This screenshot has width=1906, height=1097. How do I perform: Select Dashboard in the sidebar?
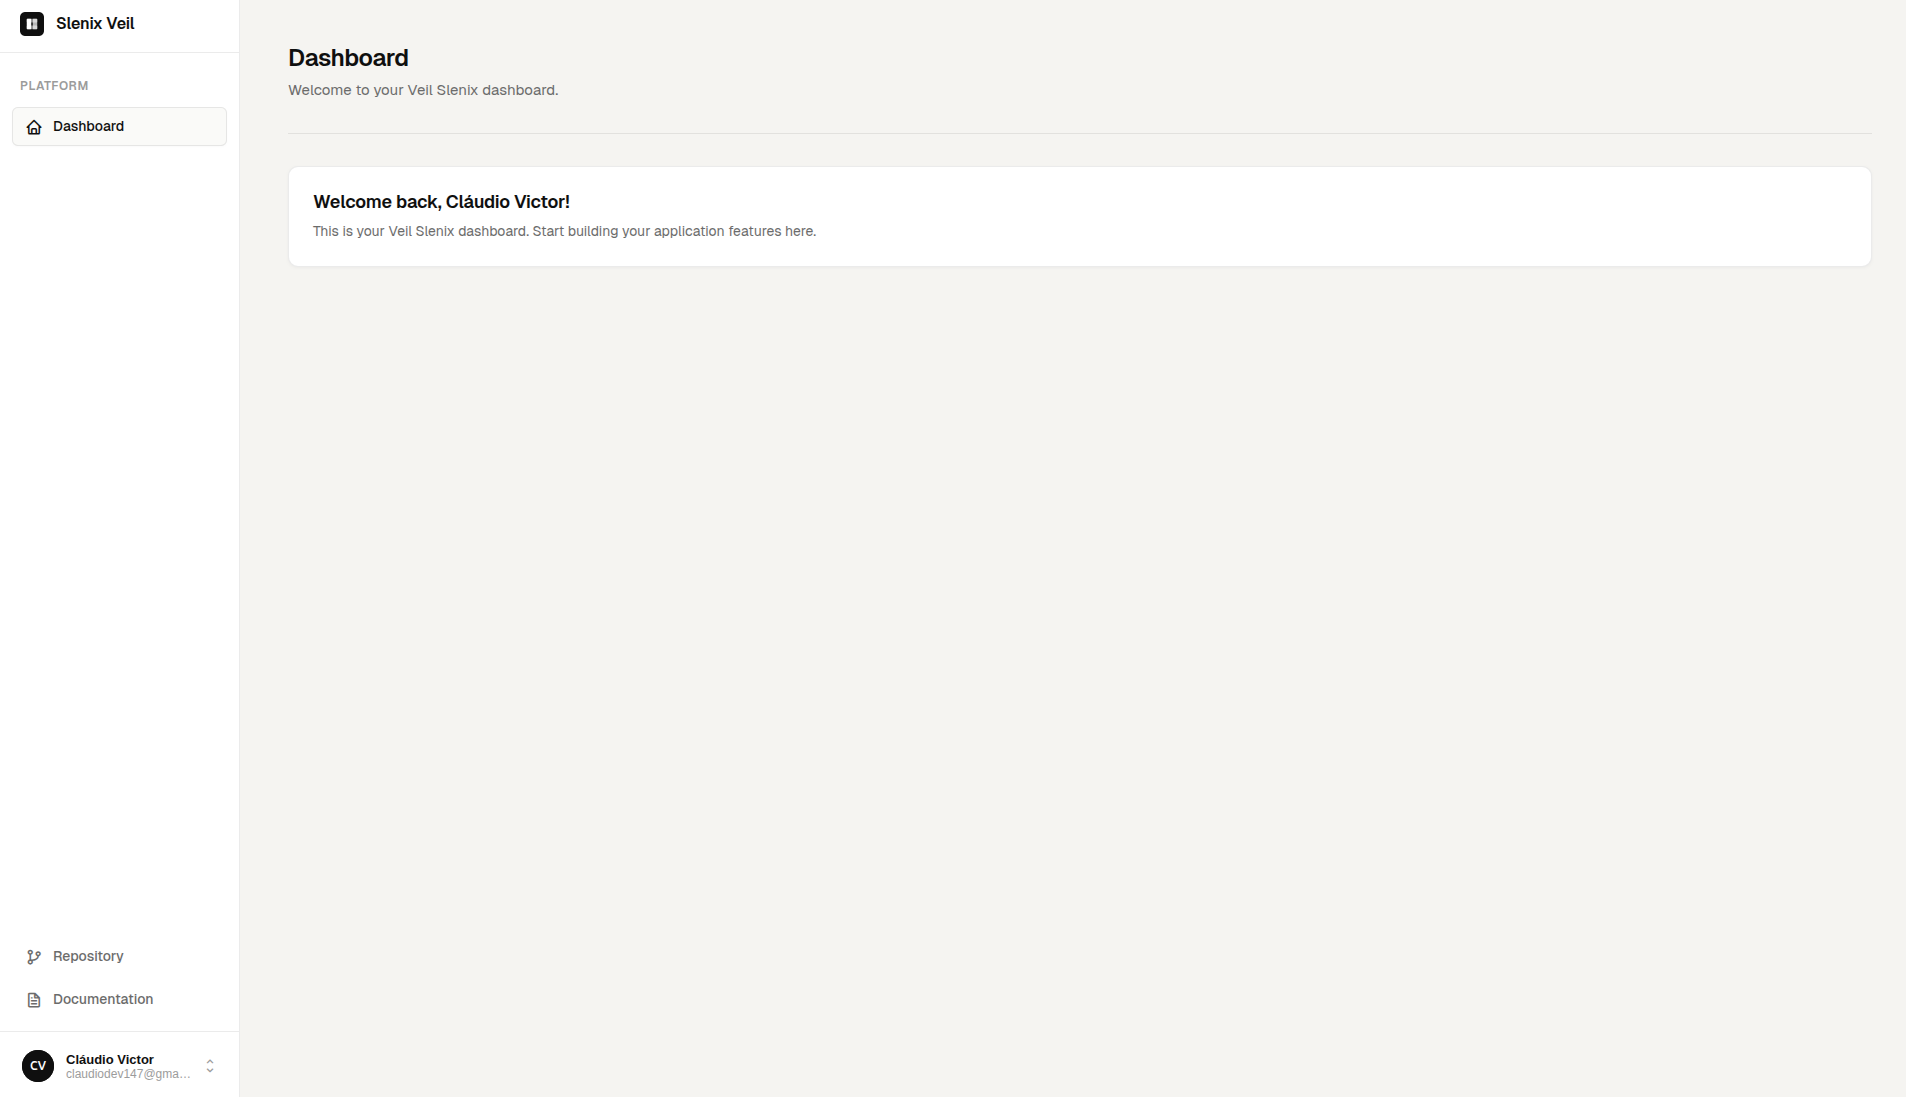pos(119,127)
